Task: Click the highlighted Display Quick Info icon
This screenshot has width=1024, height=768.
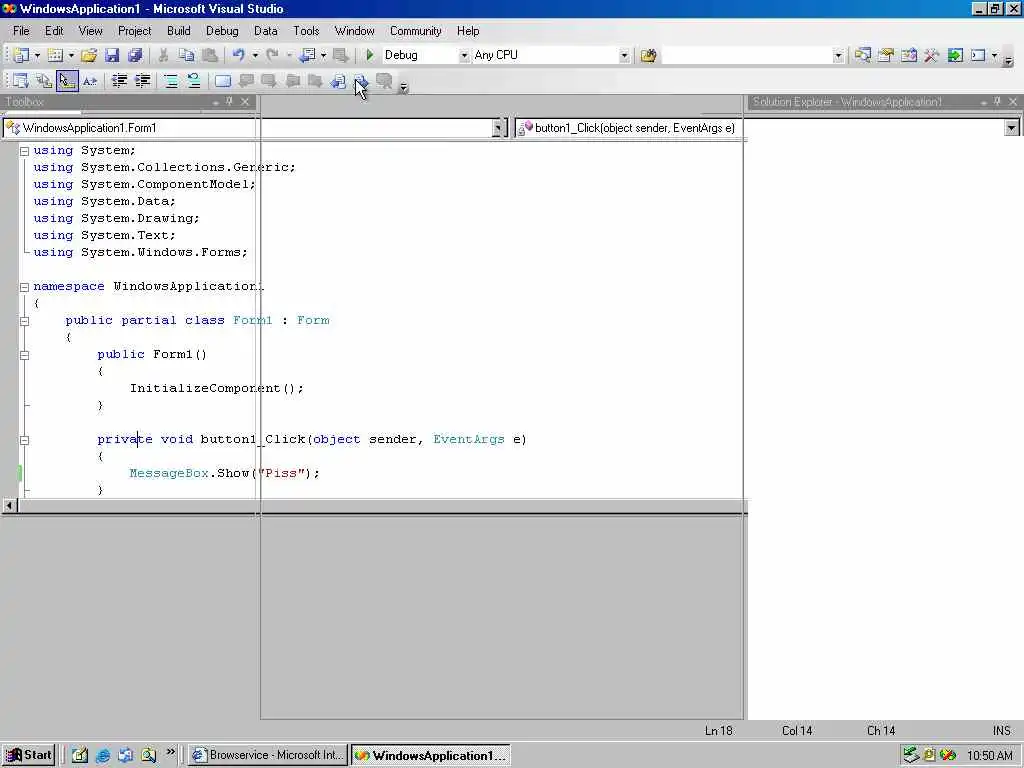Action: point(67,81)
